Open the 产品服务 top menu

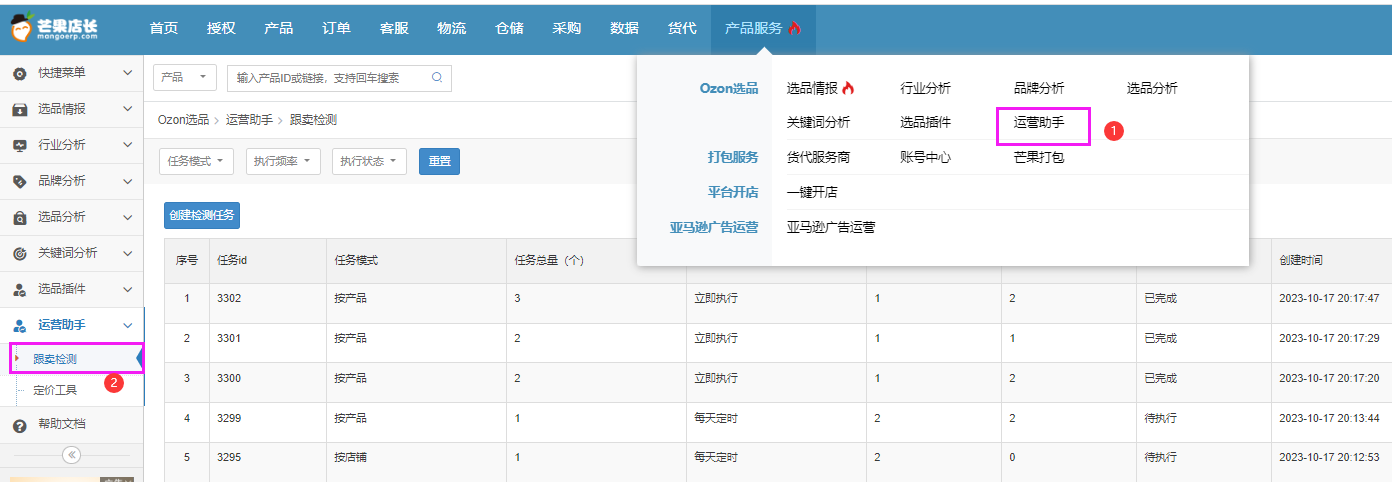click(763, 28)
